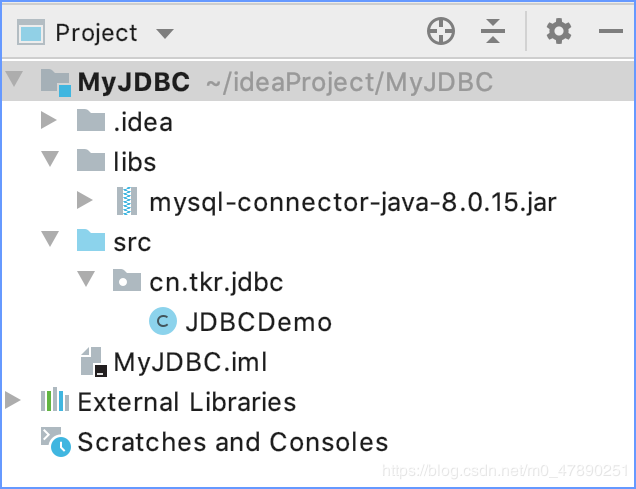Expand the .idea folder

(49, 122)
